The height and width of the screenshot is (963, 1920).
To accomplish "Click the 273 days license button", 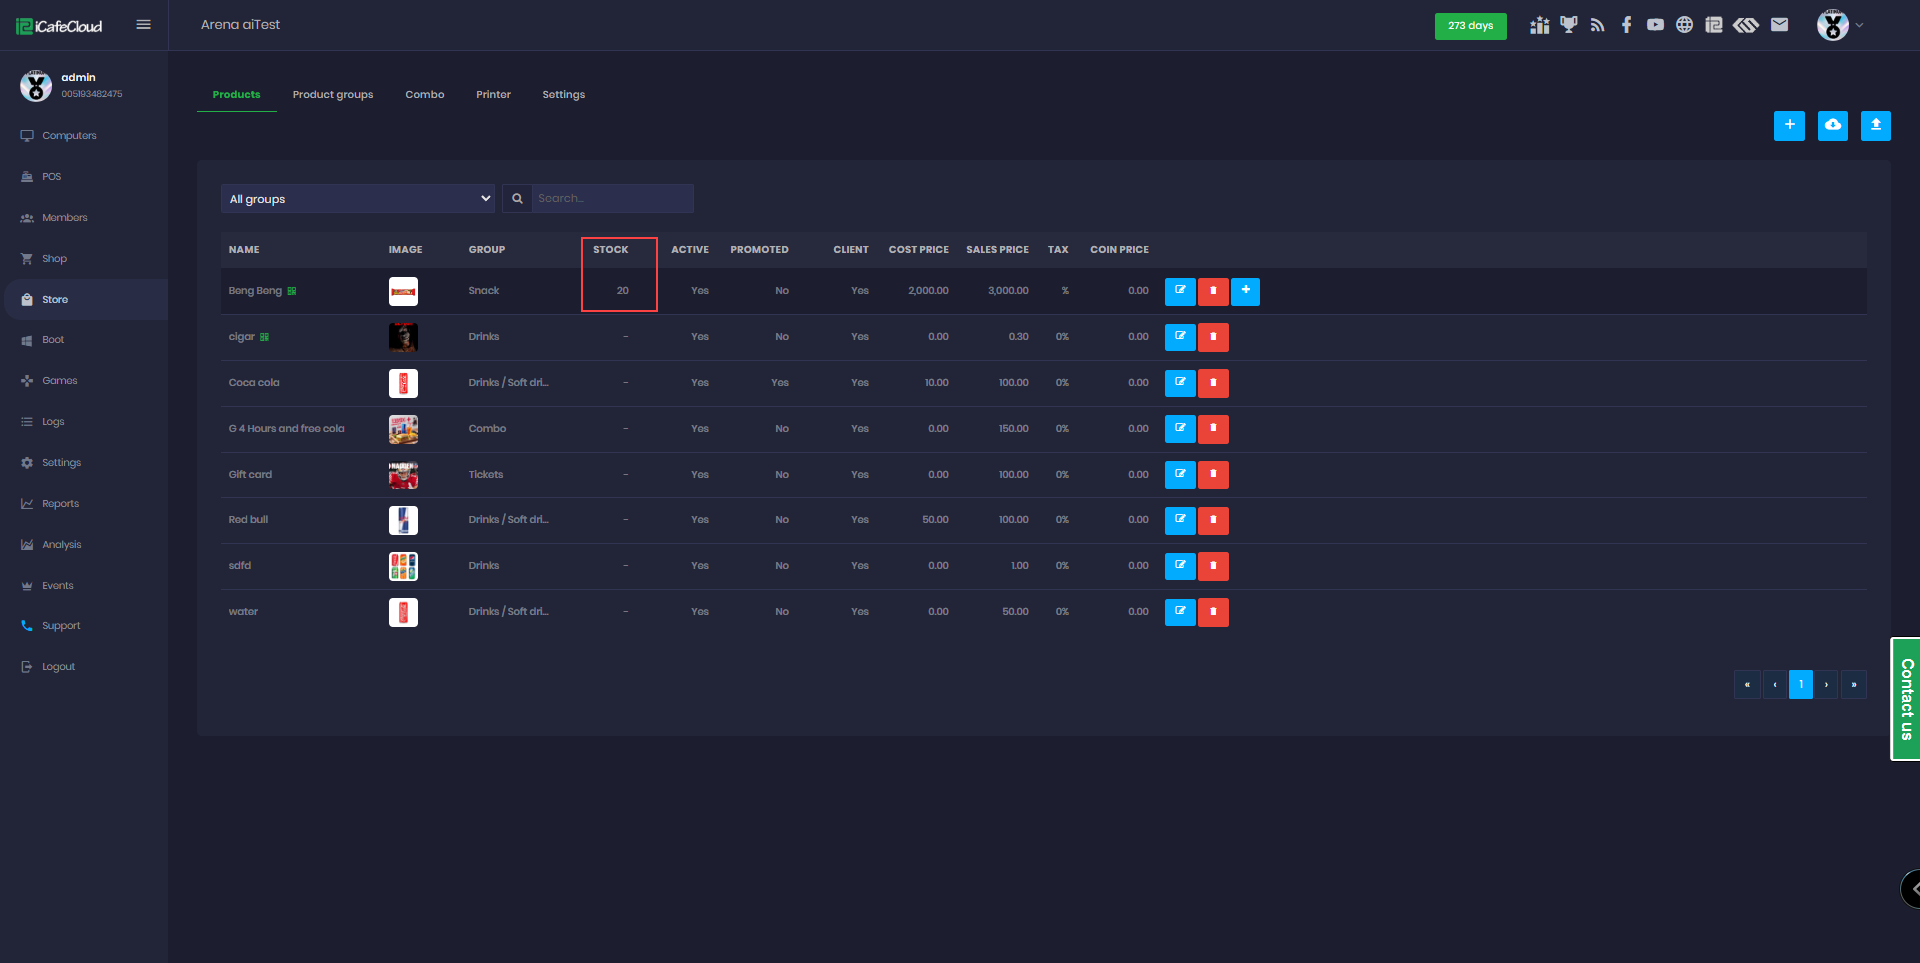I will 1470,26.
